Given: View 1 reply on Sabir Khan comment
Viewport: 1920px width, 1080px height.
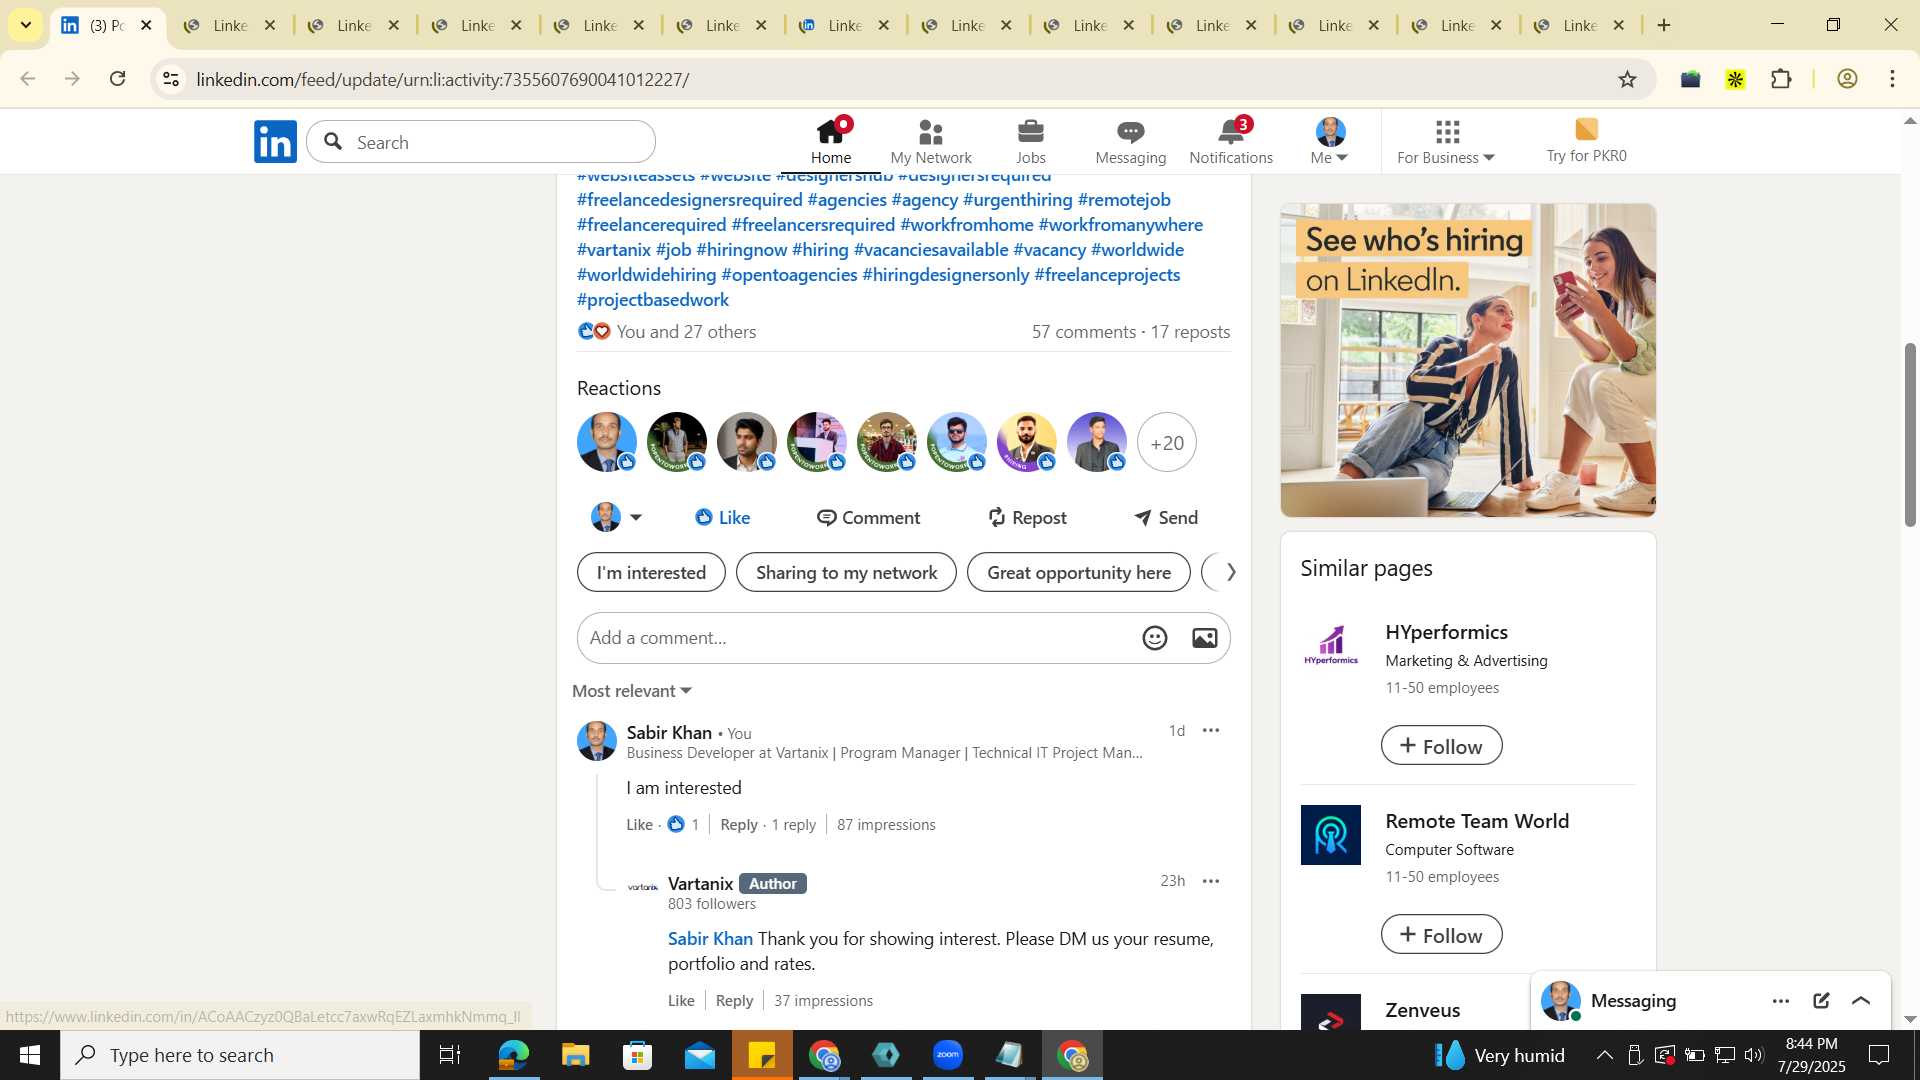Looking at the screenshot, I should pos(794,824).
